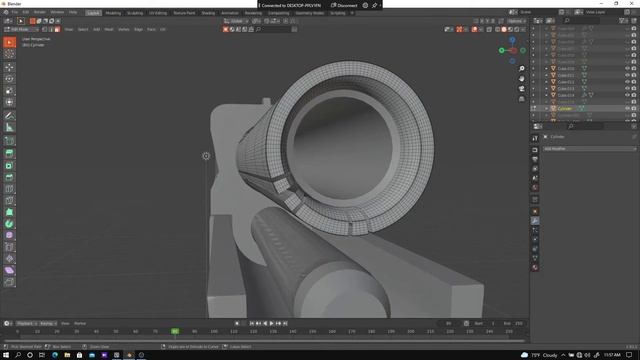Open the File menu
The image size is (640, 360).
pyautogui.click(x=15, y=13)
